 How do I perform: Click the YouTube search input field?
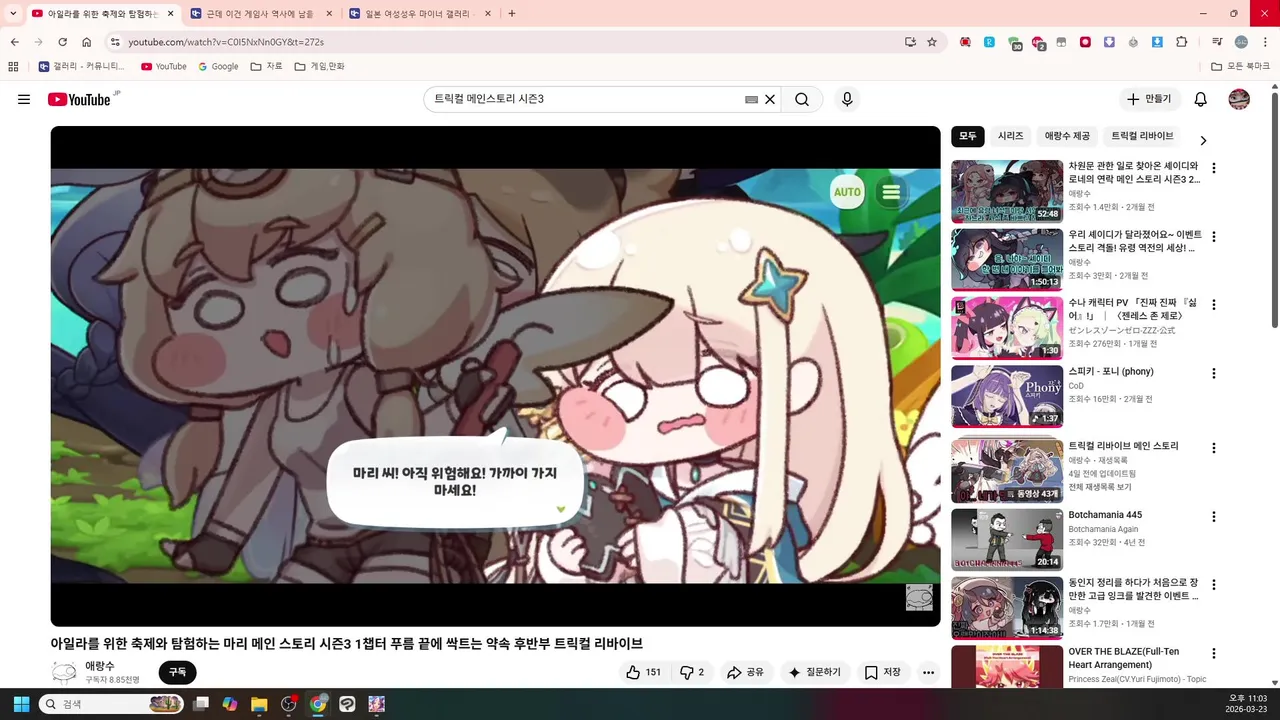coord(588,99)
